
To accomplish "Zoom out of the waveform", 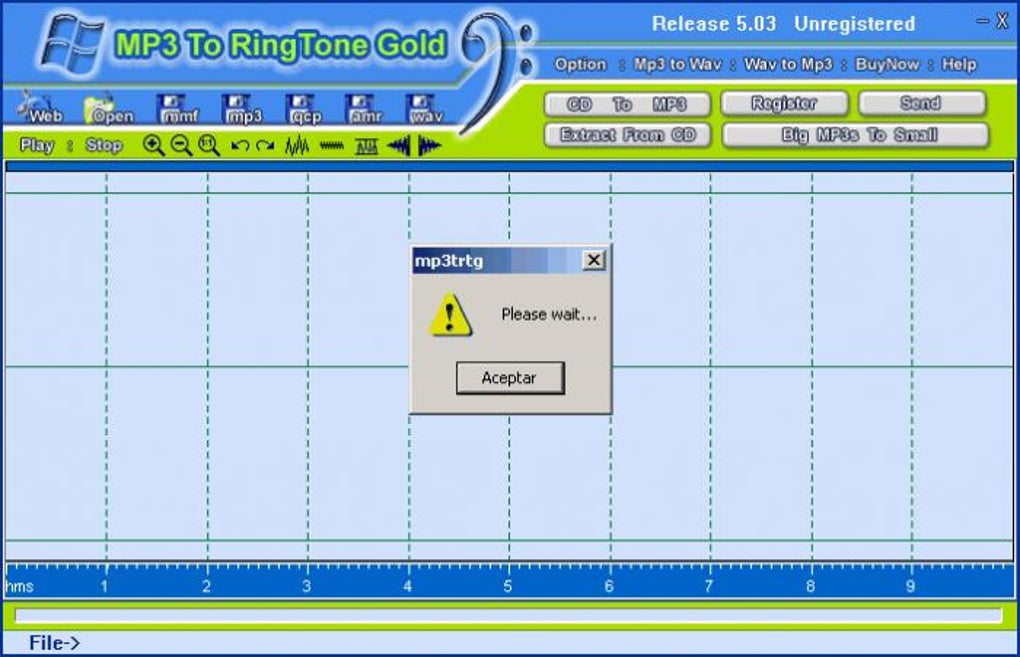I will click(x=181, y=145).
